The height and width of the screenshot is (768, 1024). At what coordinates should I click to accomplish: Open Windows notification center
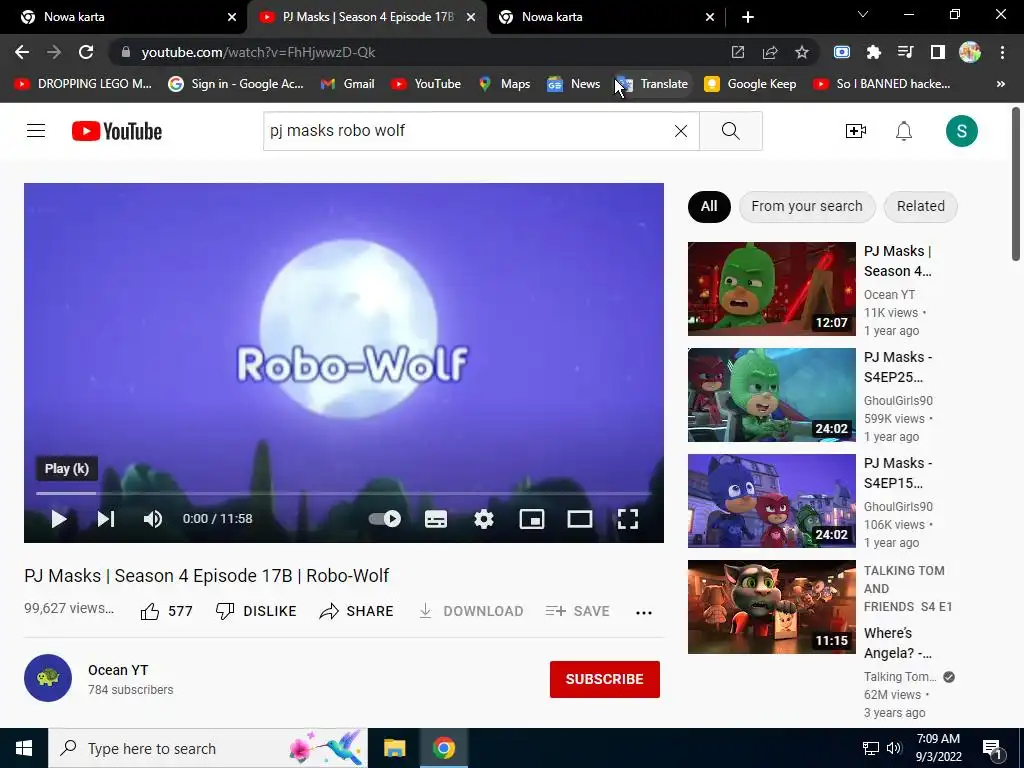point(992,748)
